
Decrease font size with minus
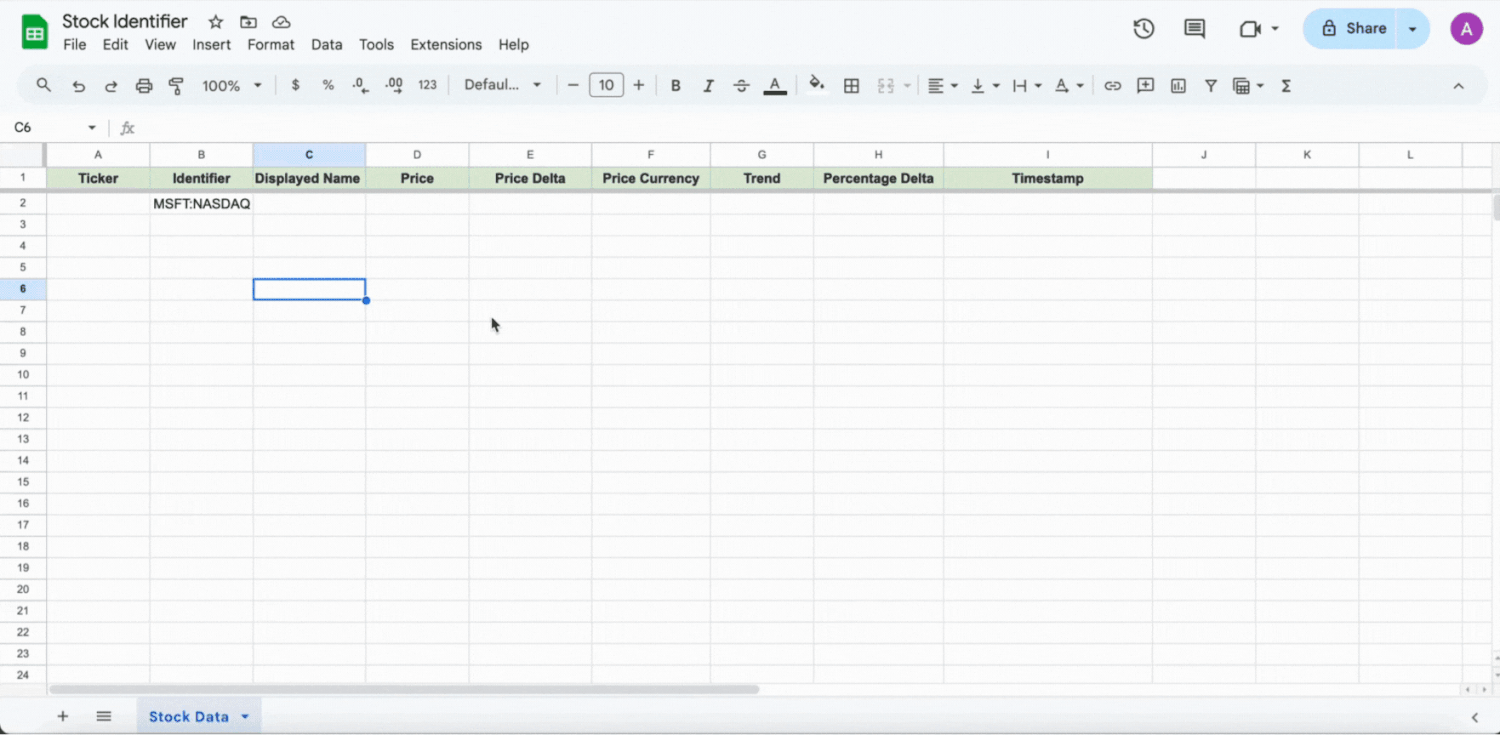pyautogui.click(x=573, y=86)
